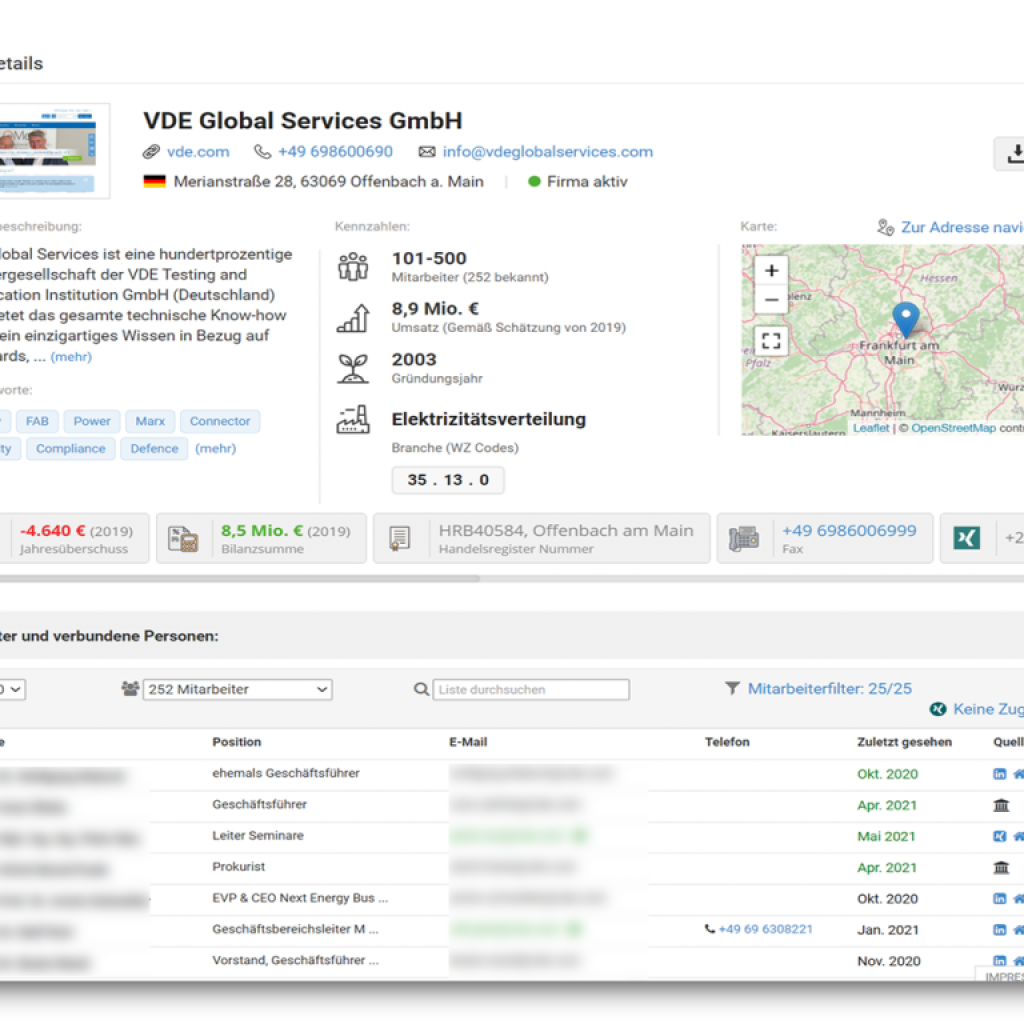The height and width of the screenshot is (1024, 1024).
Task: Click info@vdeglobalservices.com email link
Action: pyautogui.click(x=547, y=152)
